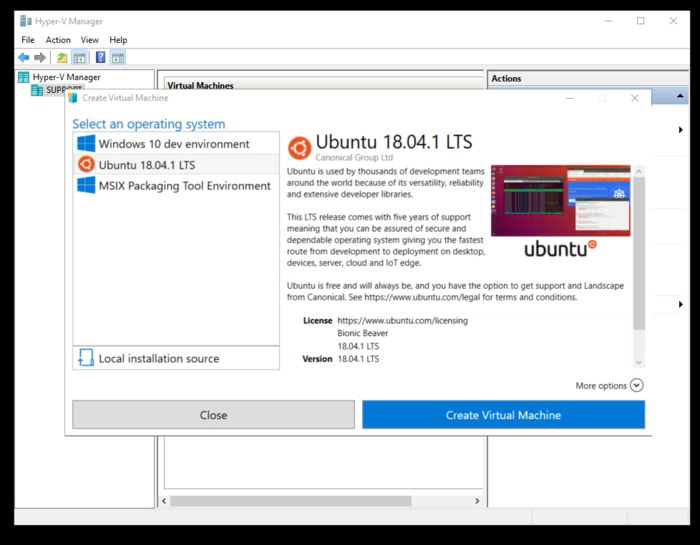Click the blue Help question mark icon

coord(101,57)
